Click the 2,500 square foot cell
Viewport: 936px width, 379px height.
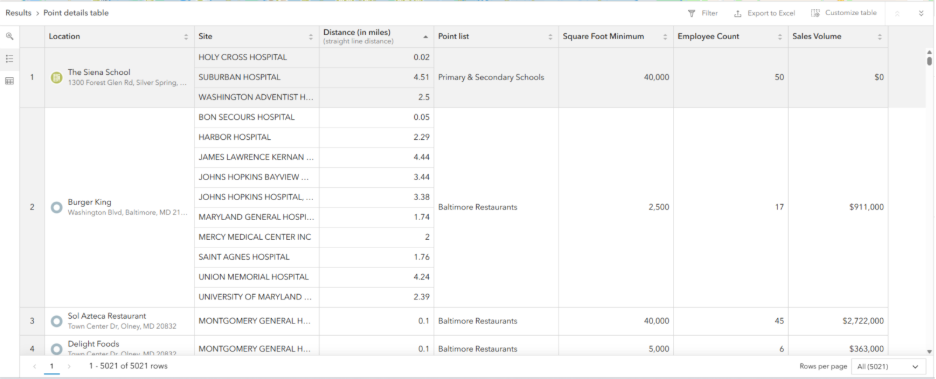pos(616,208)
